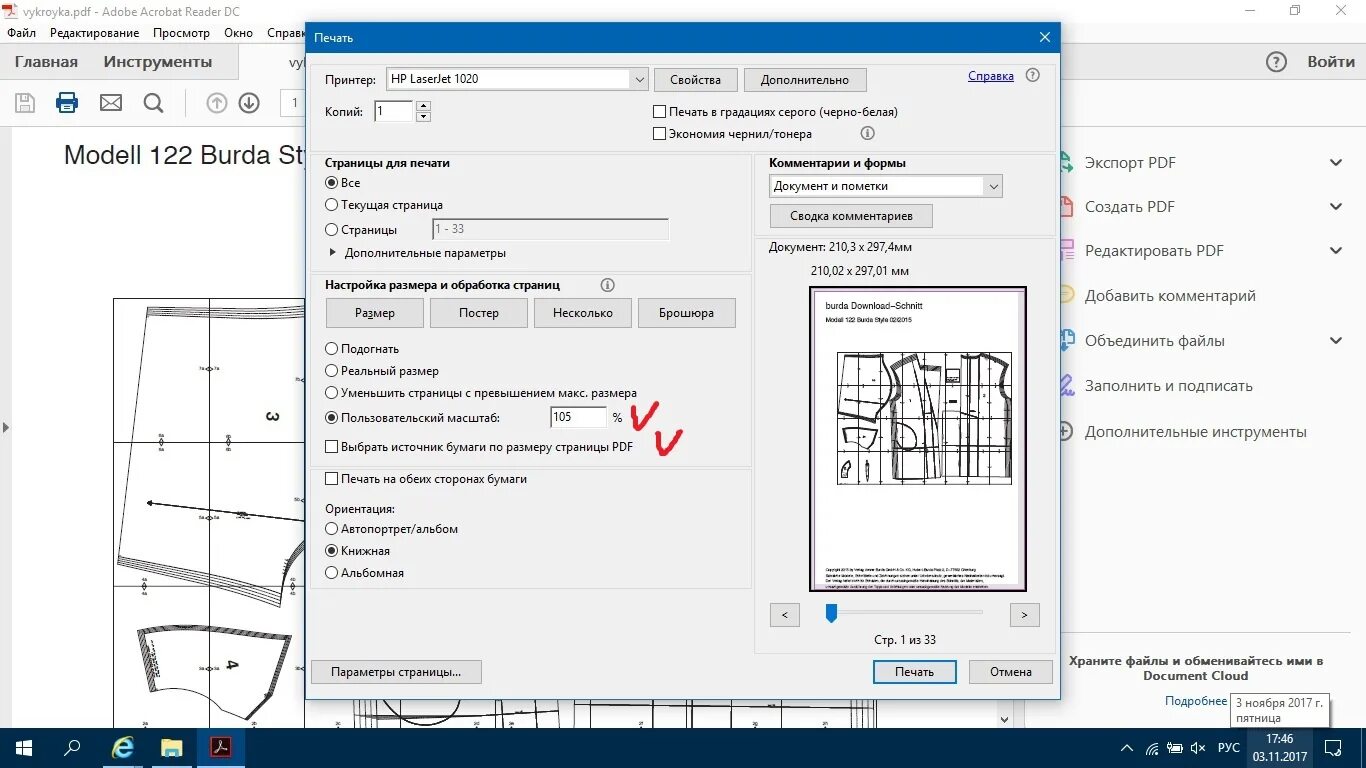
Task: Enable Печать в градациях серого checkbox
Action: pos(659,112)
